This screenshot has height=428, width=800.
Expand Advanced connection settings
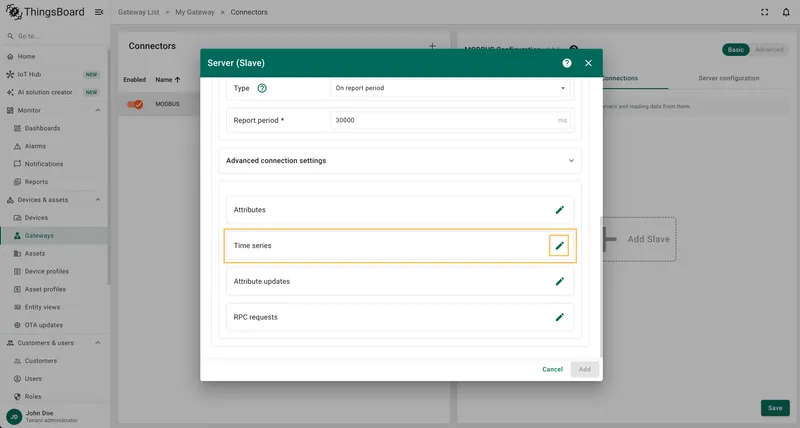(400, 161)
